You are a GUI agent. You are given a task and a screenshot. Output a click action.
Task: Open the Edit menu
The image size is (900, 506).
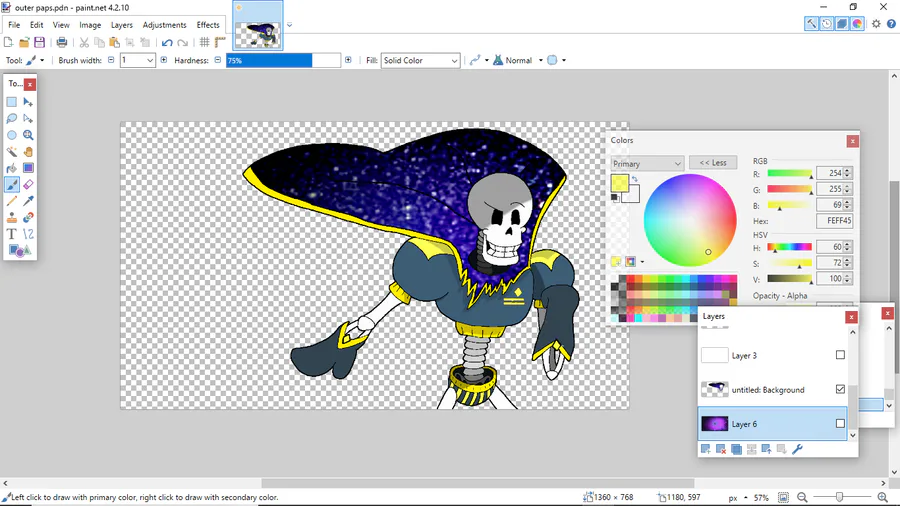(37, 25)
